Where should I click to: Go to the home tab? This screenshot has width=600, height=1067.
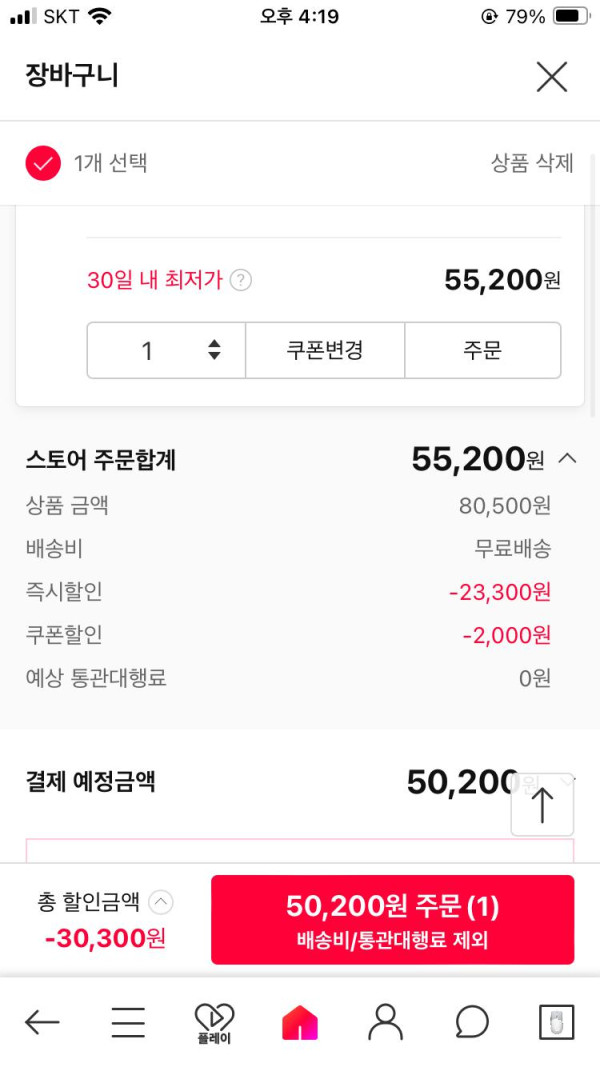pyautogui.click(x=300, y=1022)
